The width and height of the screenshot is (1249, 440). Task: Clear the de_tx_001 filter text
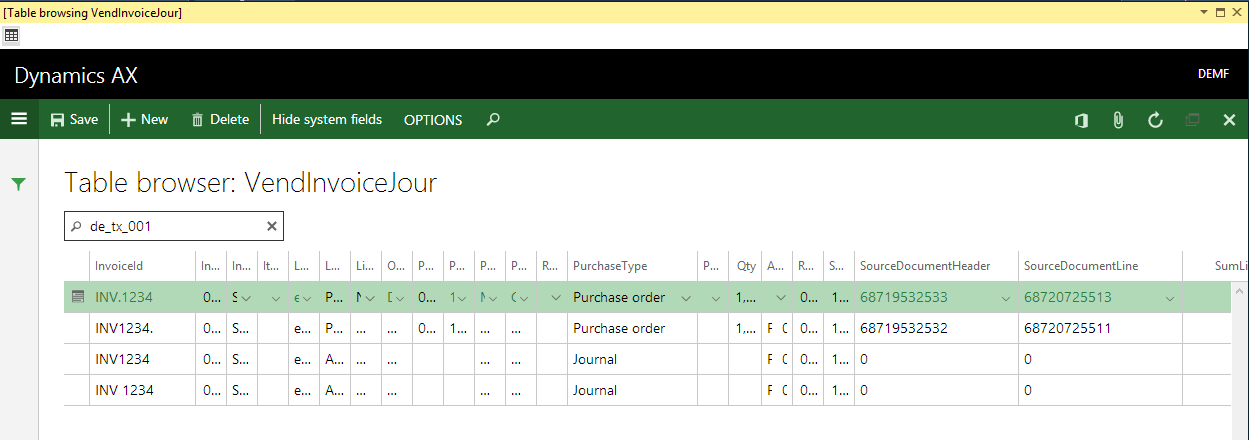tap(271, 226)
